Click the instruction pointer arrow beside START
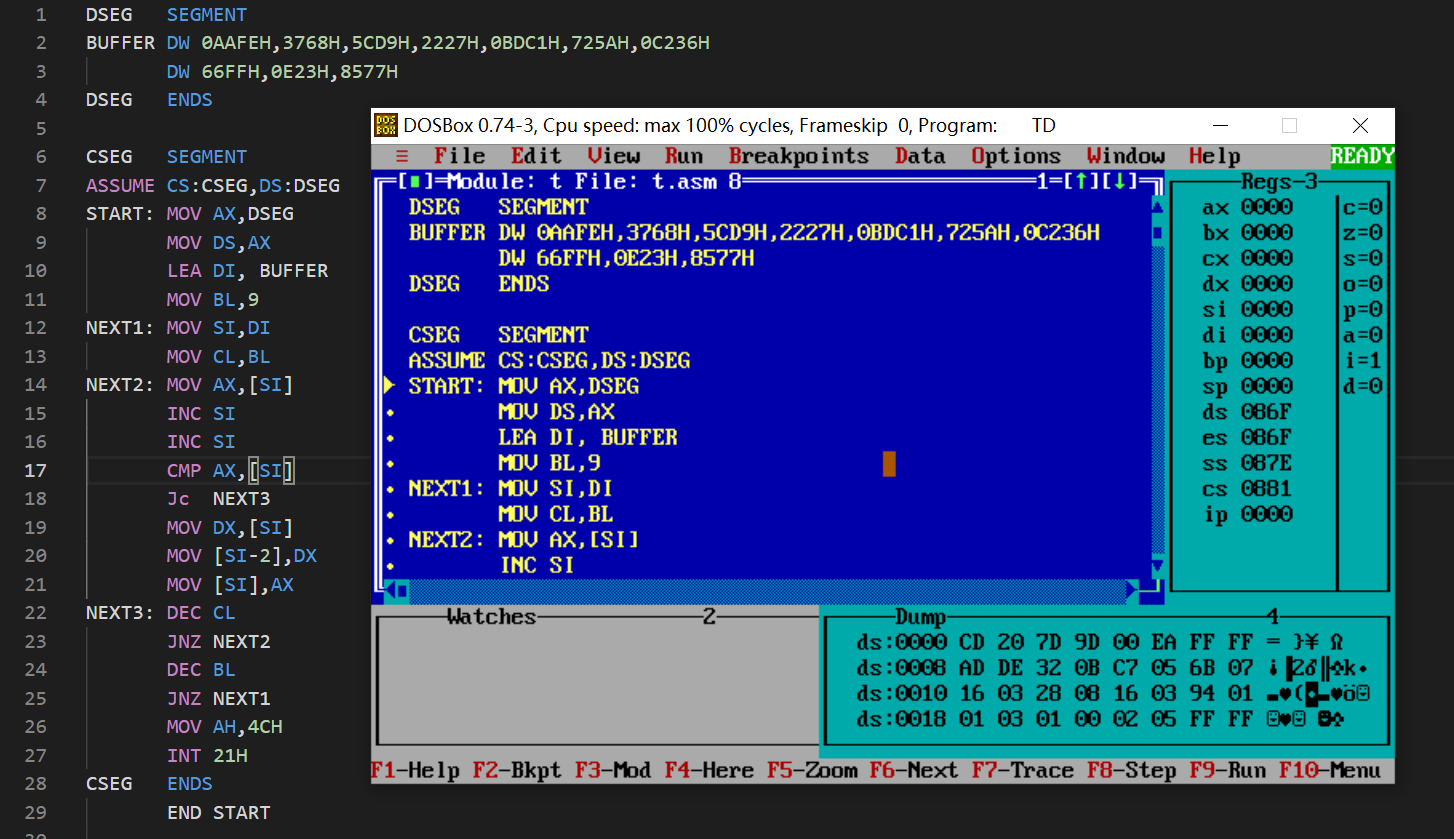 tap(389, 386)
